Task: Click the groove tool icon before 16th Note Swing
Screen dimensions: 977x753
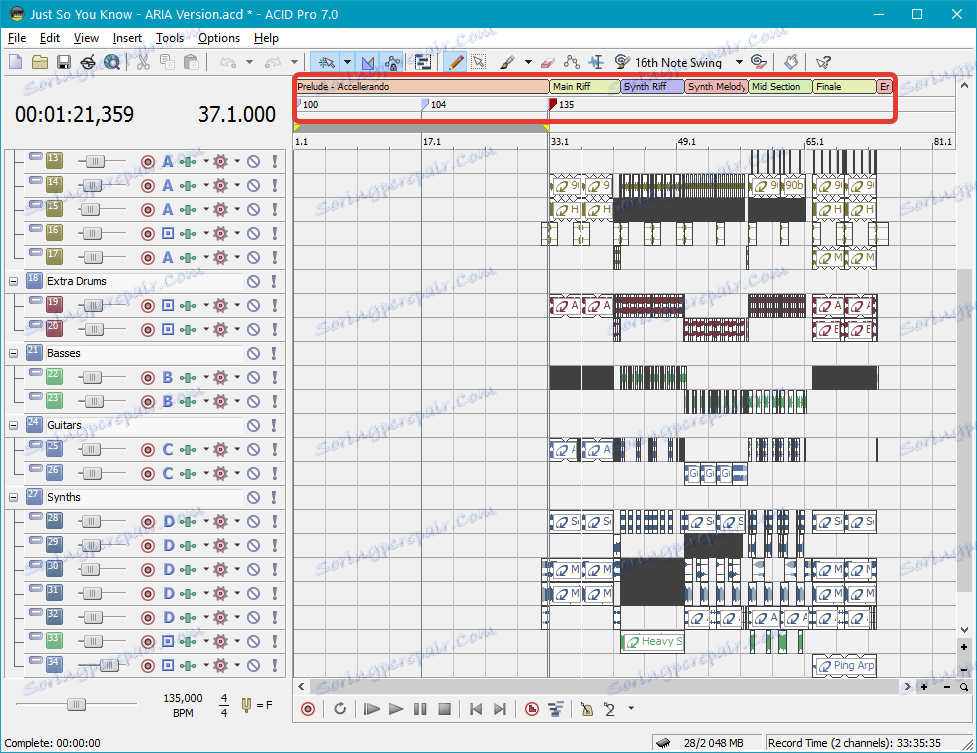Action: (622, 62)
